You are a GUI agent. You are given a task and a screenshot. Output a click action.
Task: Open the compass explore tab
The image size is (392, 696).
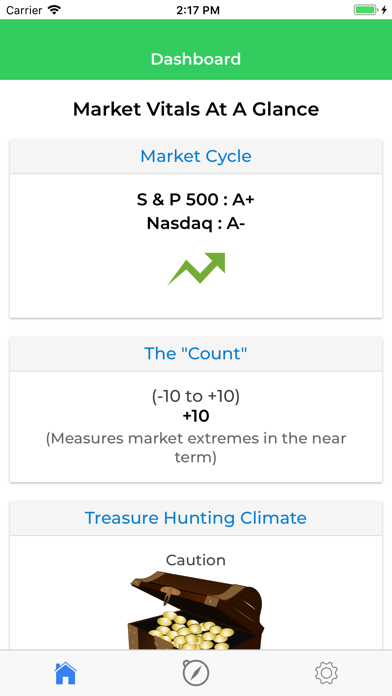pyautogui.click(x=196, y=673)
